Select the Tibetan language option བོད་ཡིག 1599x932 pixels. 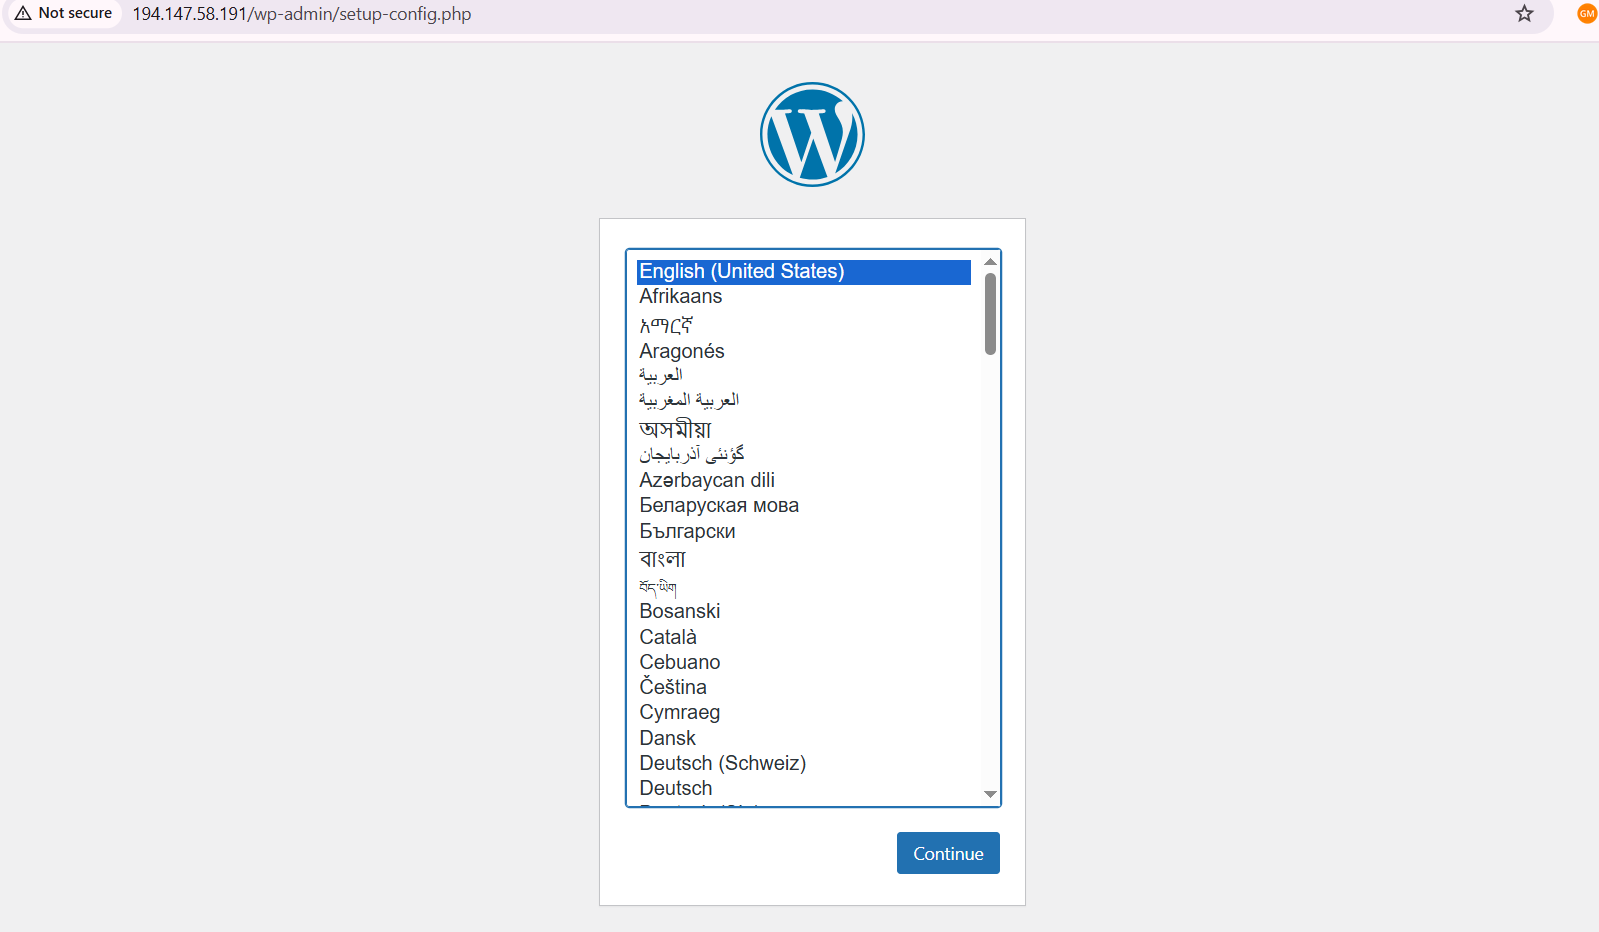[804, 586]
